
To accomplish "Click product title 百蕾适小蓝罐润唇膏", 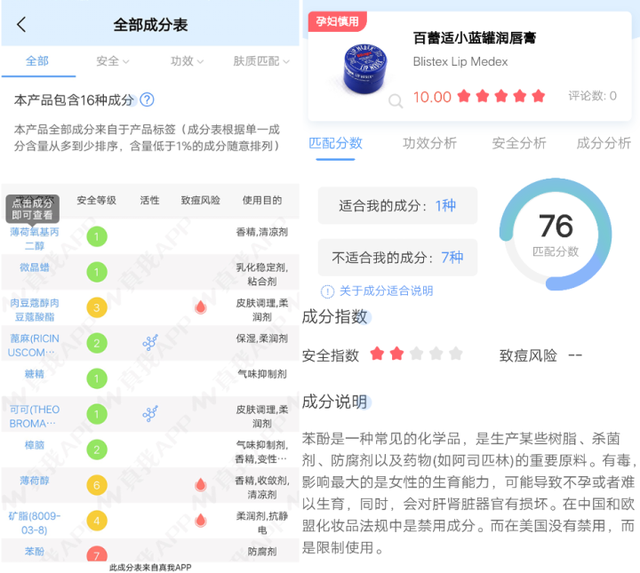I will coord(474,38).
